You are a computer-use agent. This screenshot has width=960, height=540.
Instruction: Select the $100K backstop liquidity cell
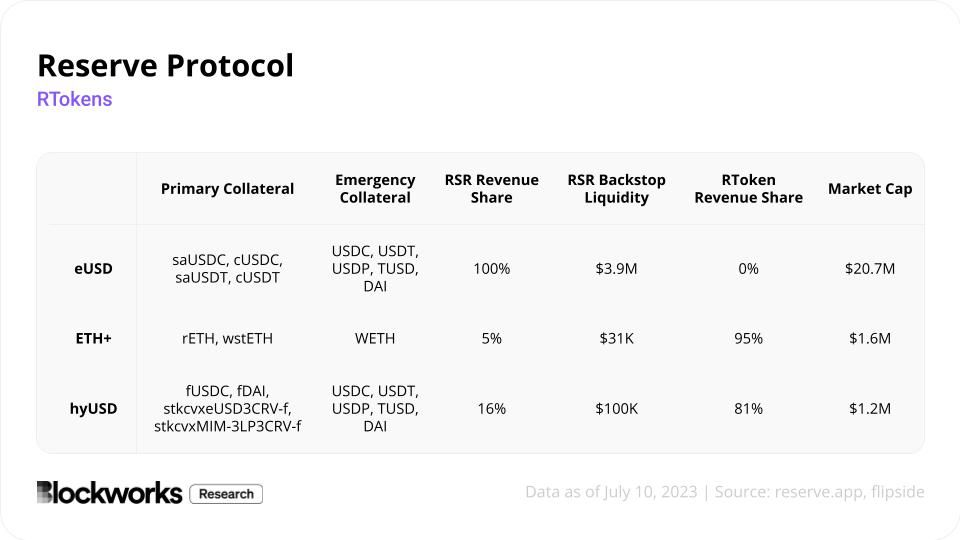pos(616,408)
